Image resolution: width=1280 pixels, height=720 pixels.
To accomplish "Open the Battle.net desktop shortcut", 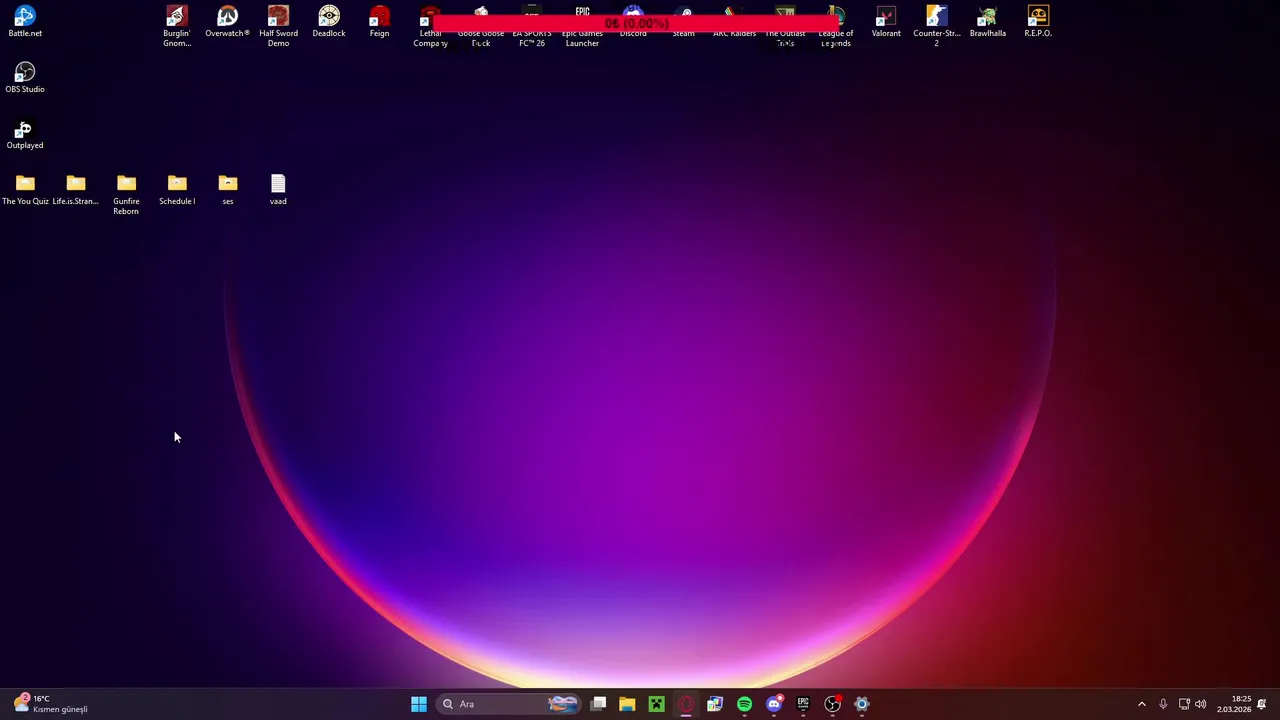I will (25, 21).
